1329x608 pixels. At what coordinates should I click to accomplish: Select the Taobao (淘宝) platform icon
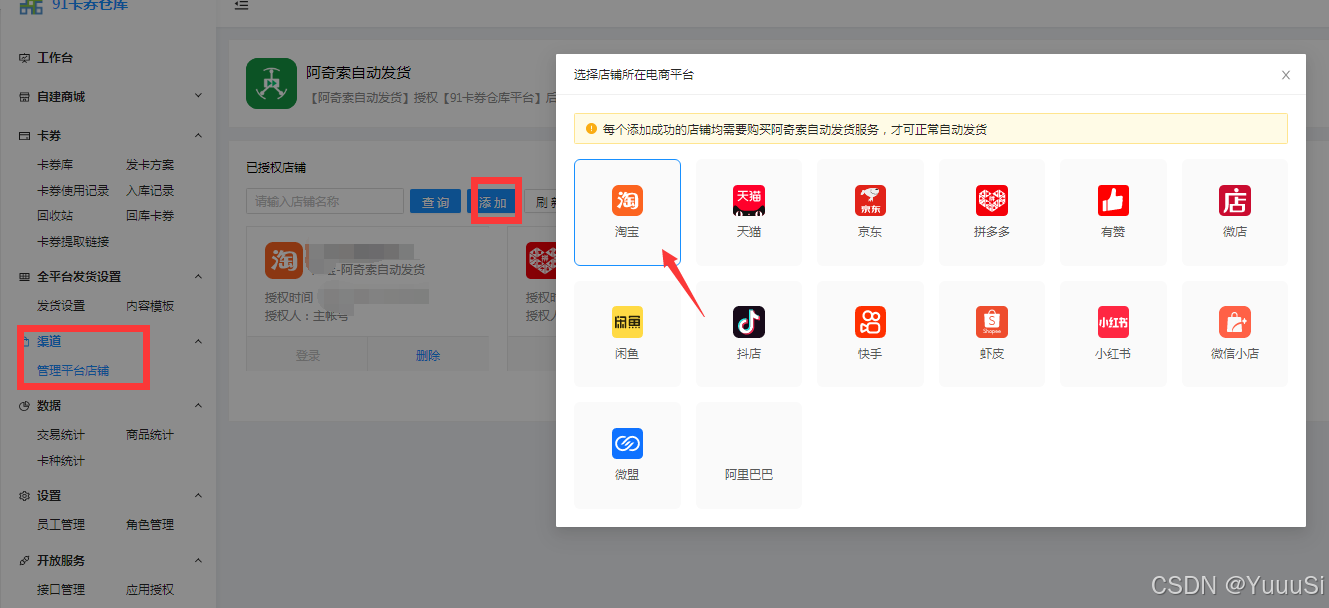click(x=627, y=200)
